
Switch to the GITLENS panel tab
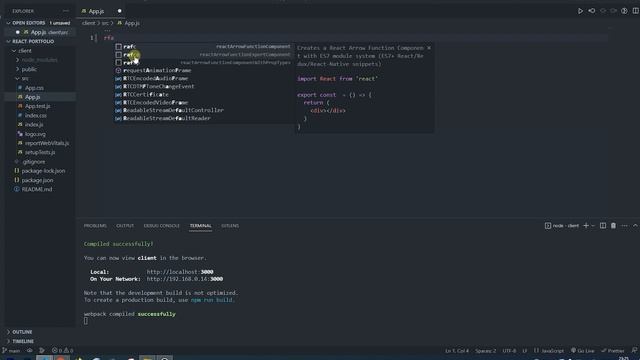(x=230, y=226)
